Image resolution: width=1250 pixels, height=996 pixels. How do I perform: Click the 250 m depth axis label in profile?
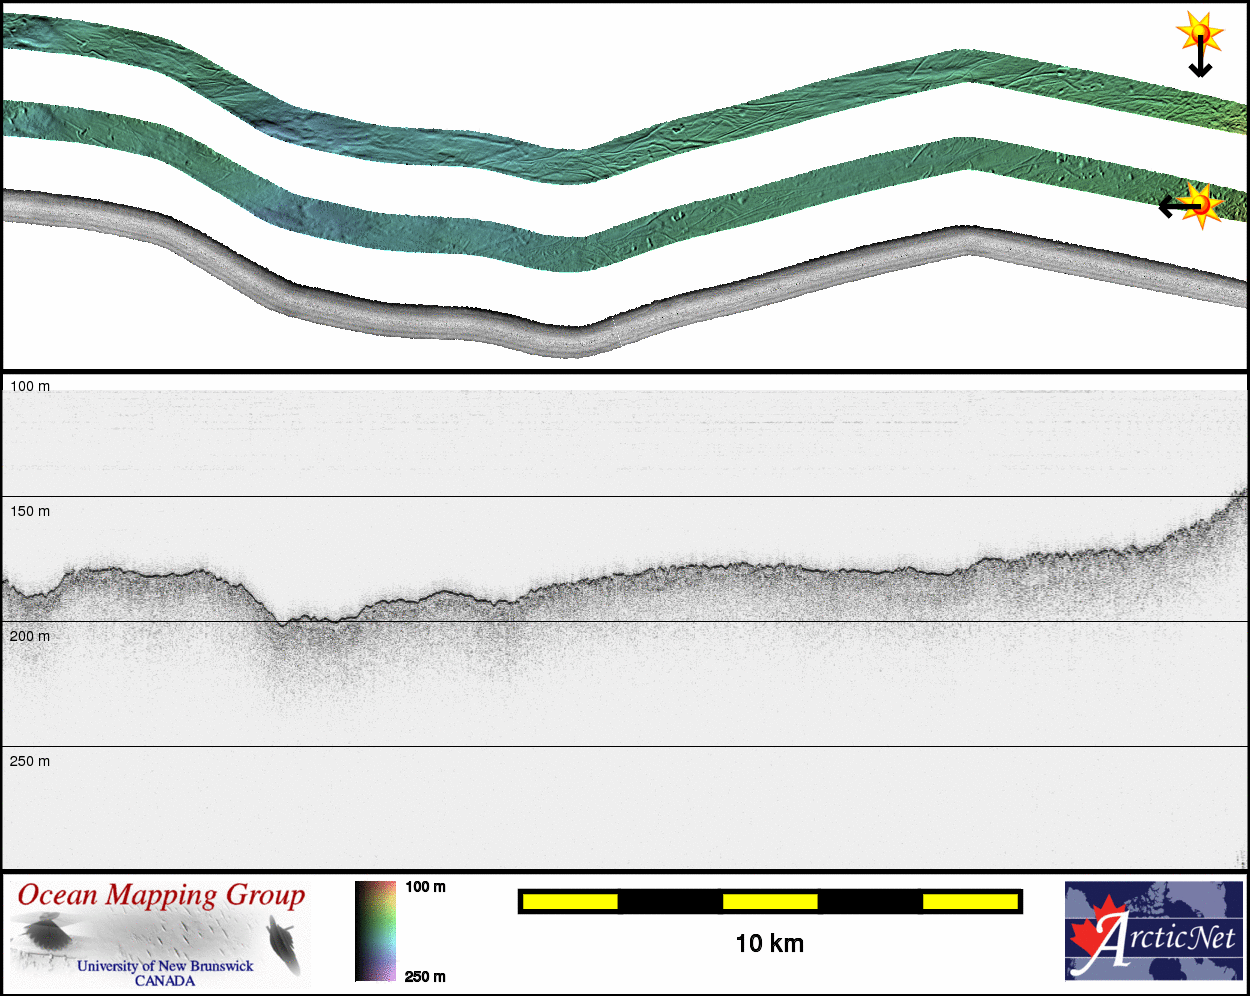30,761
